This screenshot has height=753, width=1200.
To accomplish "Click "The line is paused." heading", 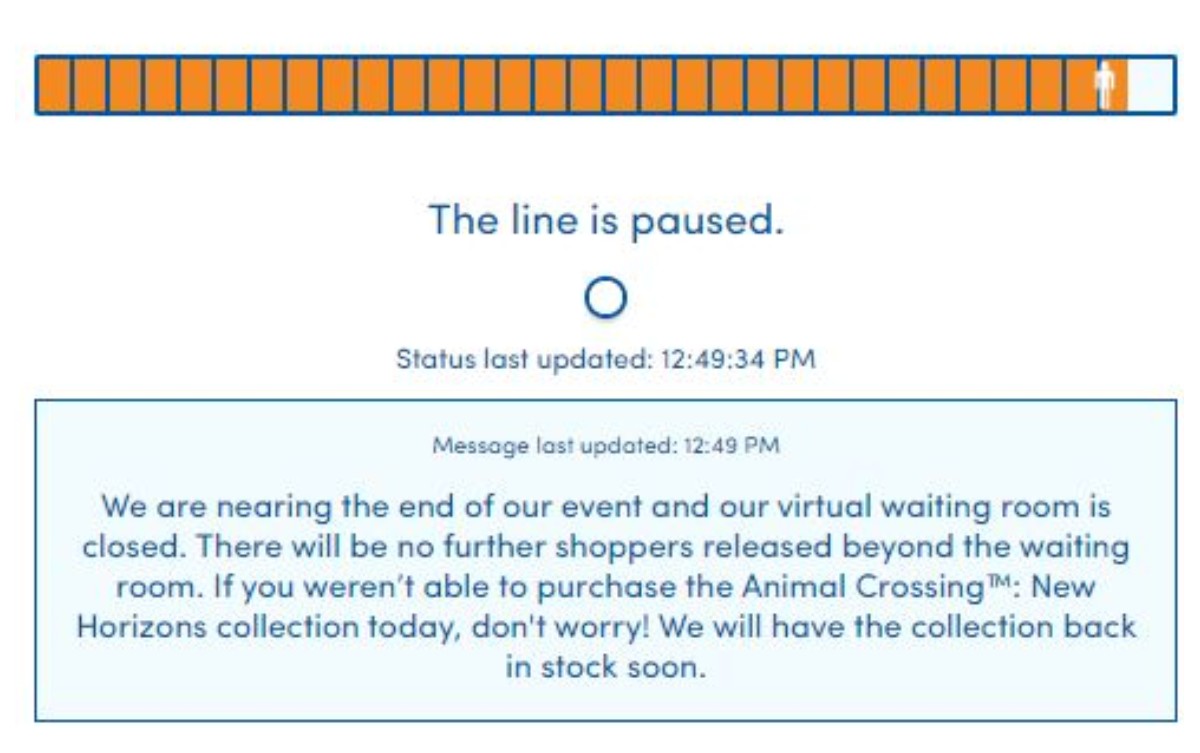I will pyautogui.click(x=605, y=219).
